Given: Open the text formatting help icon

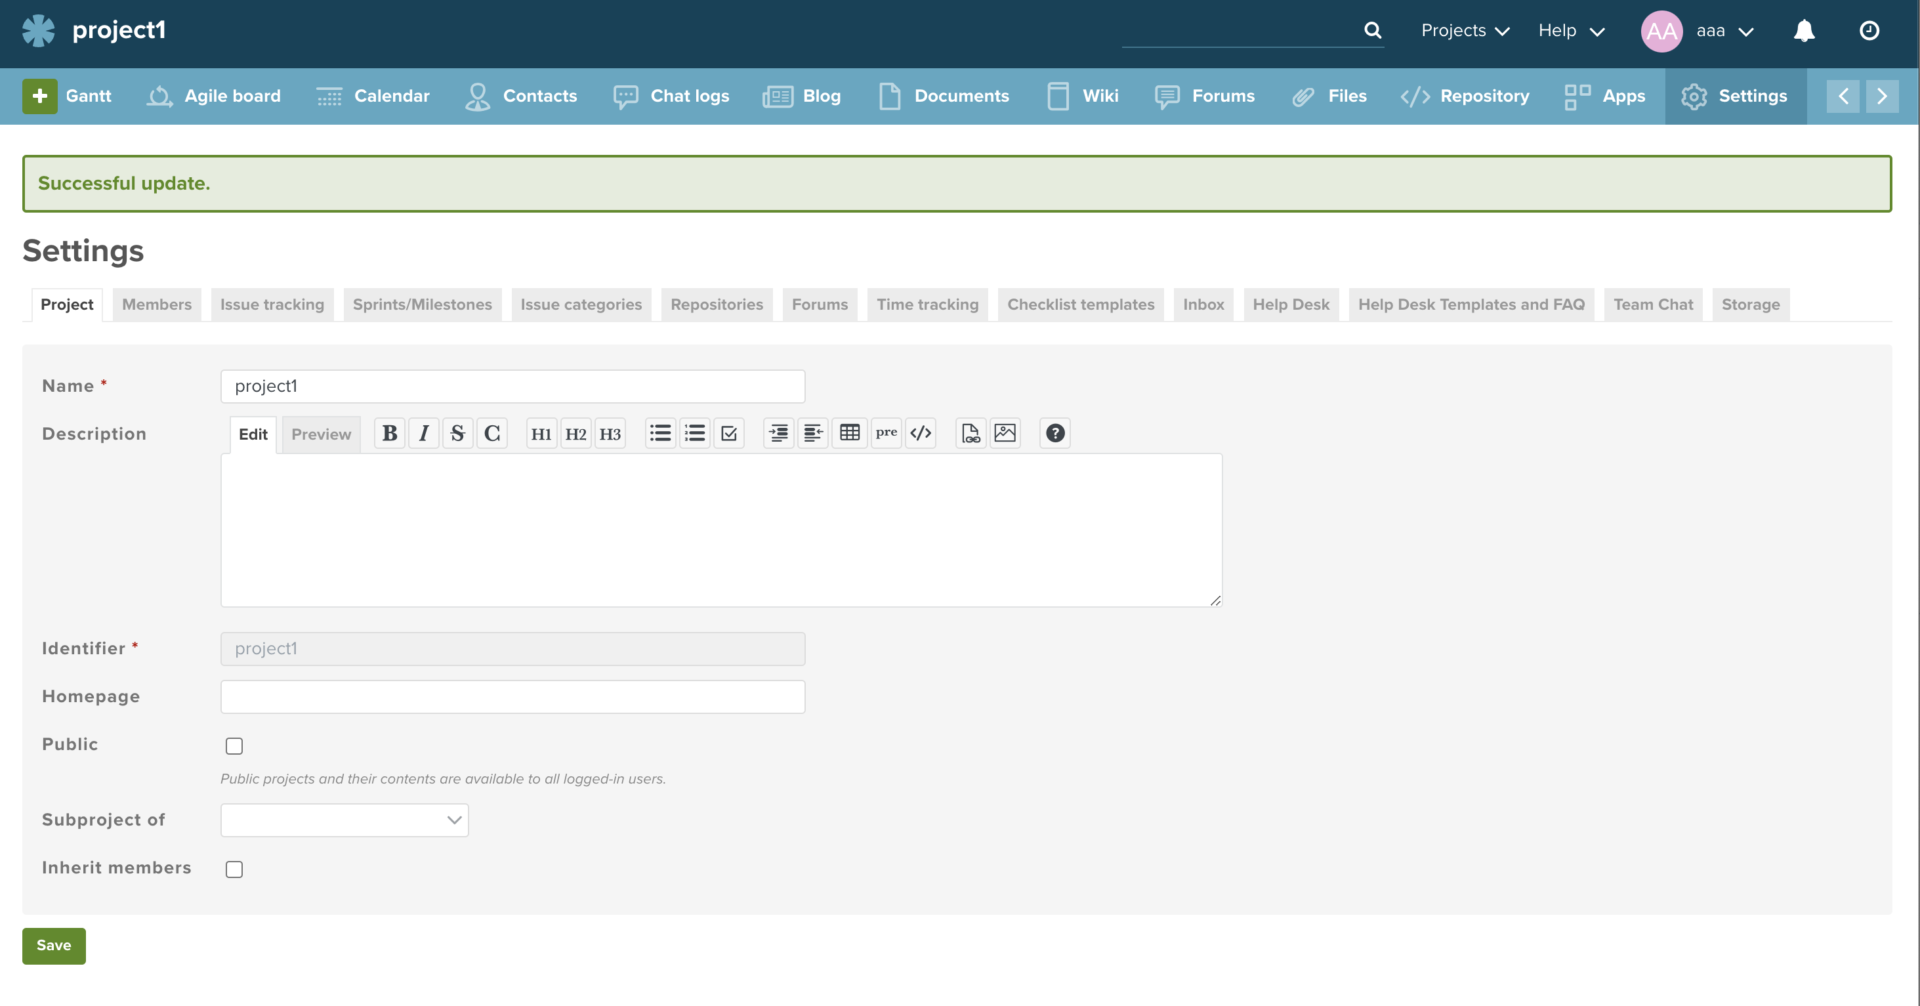Looking at the screenshot, I should pos(1055,433).
